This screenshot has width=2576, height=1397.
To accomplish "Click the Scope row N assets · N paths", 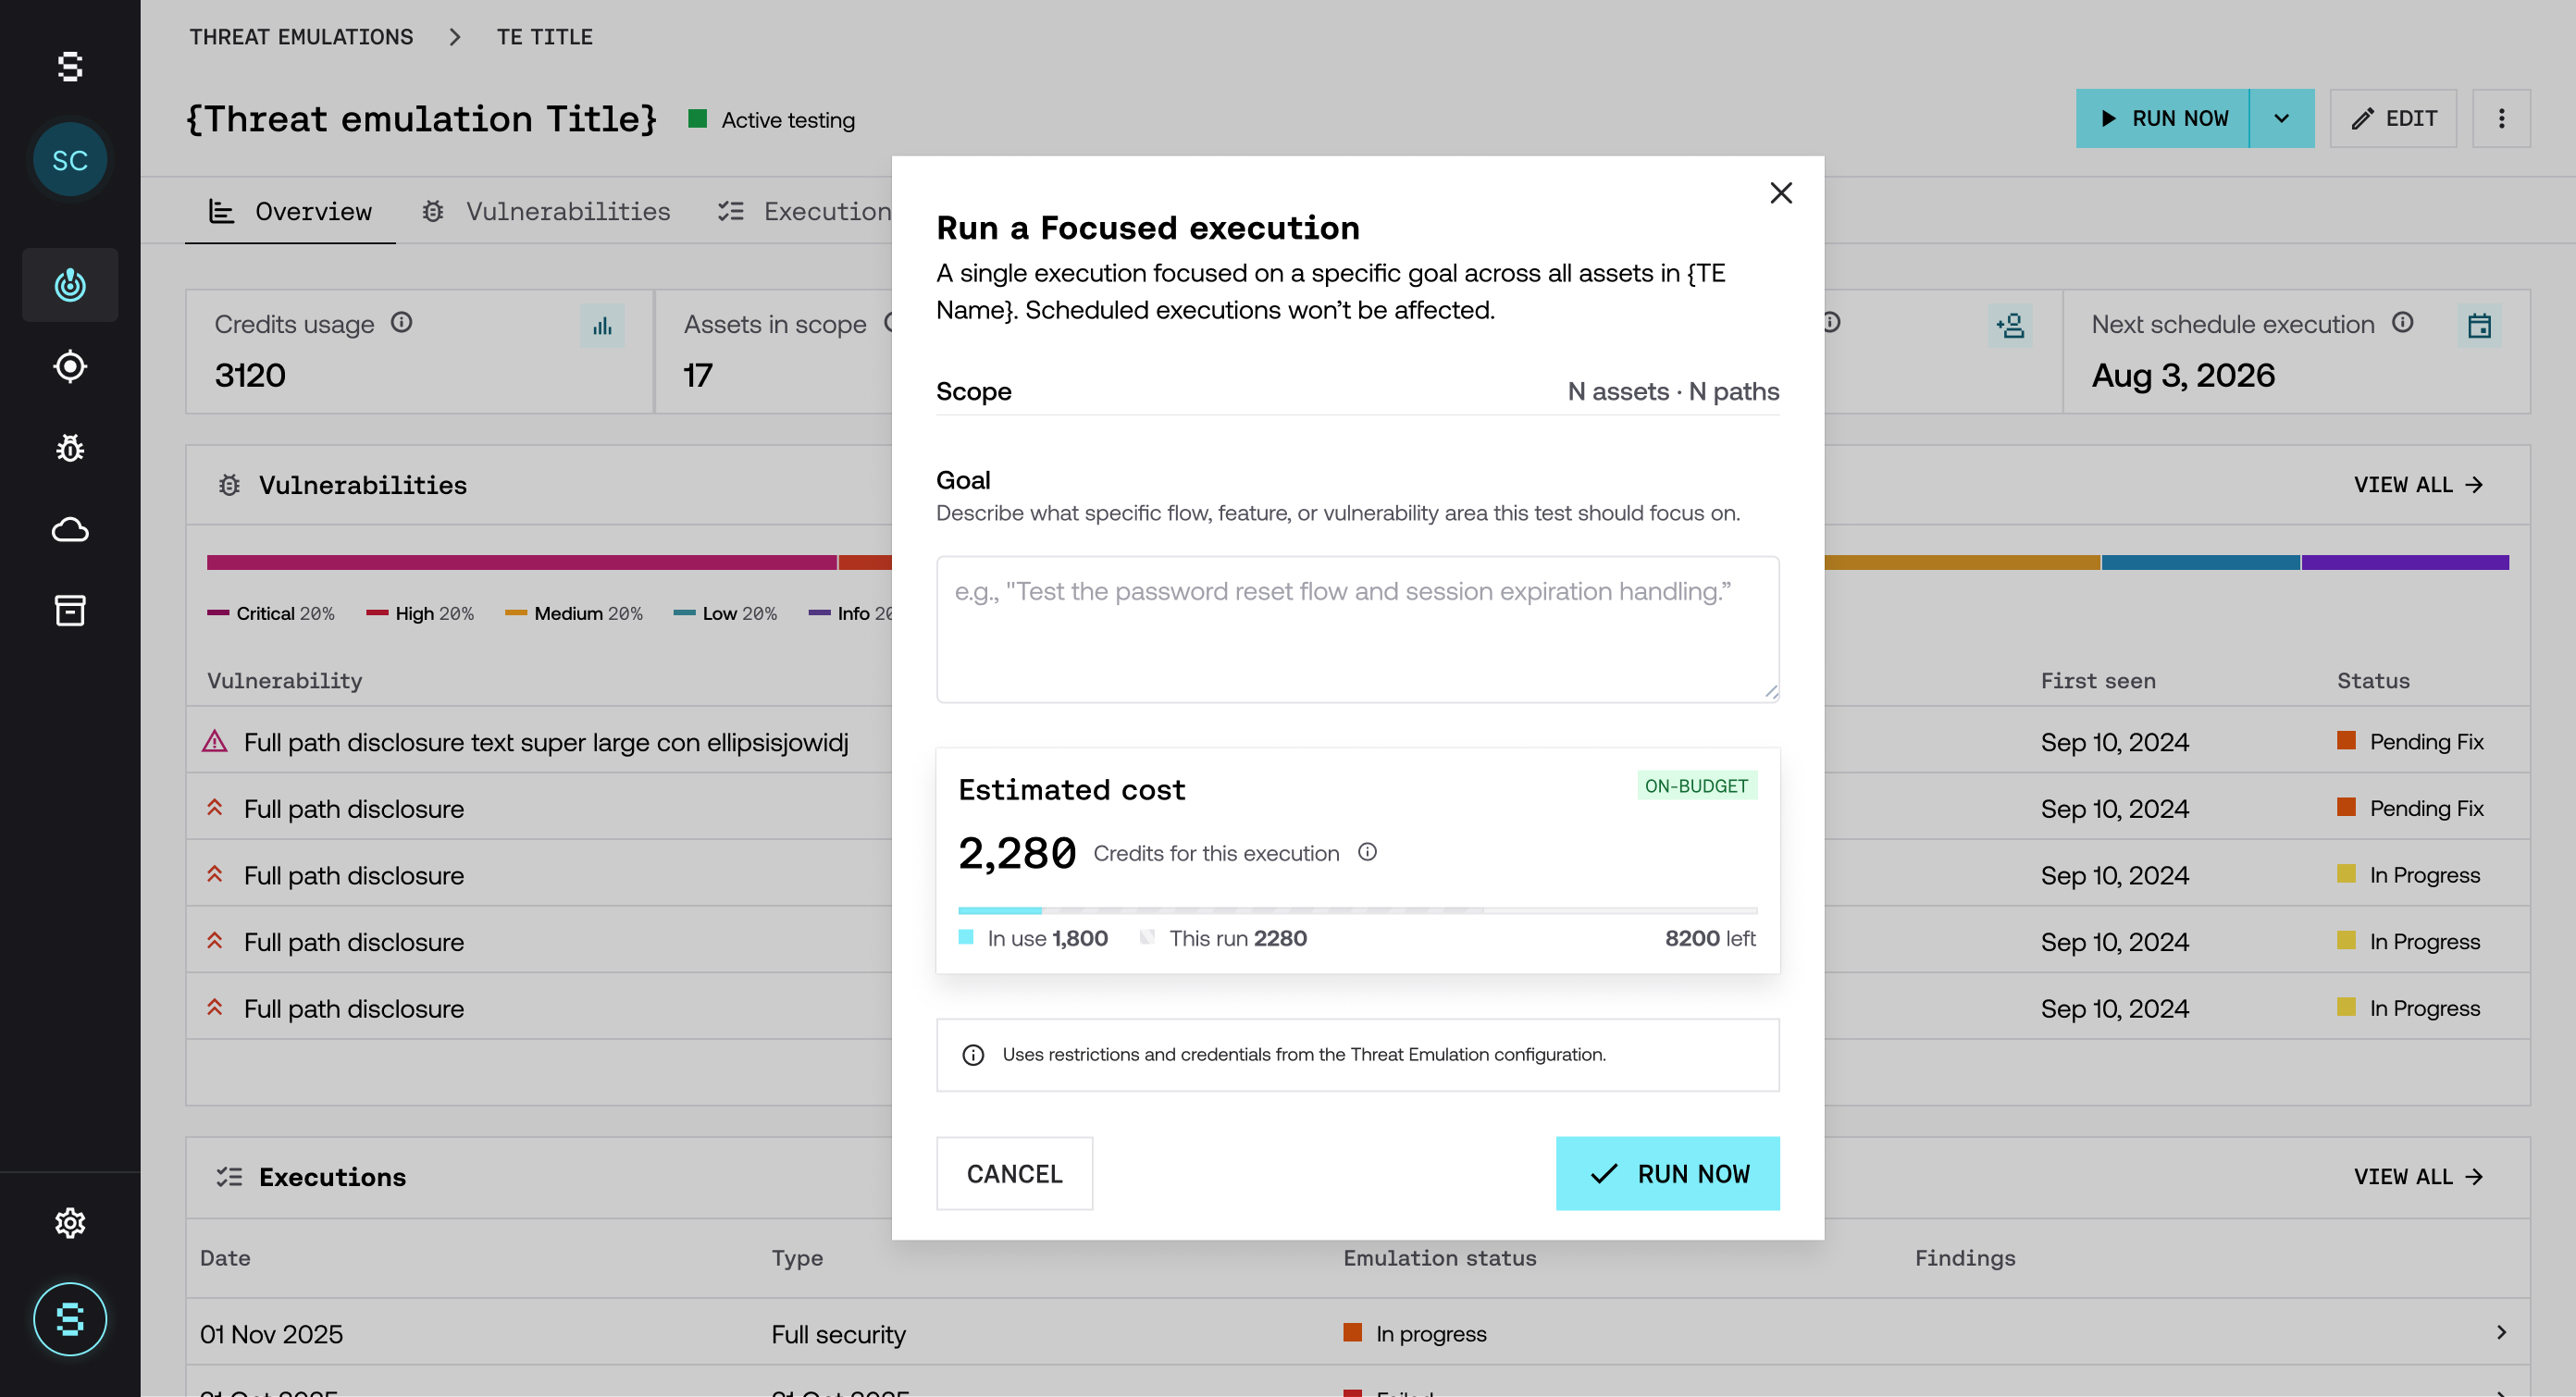I will [1357, 391].
